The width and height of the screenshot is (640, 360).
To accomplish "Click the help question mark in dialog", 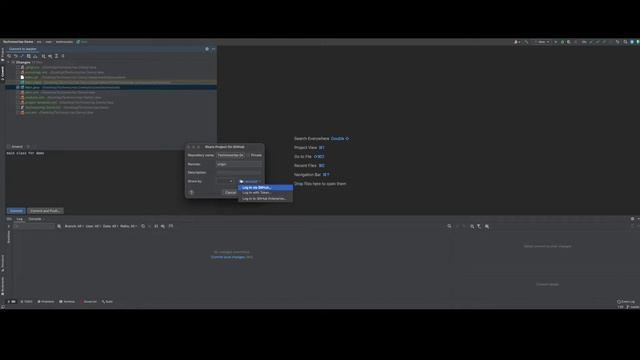I will click(x=191, y=192).
